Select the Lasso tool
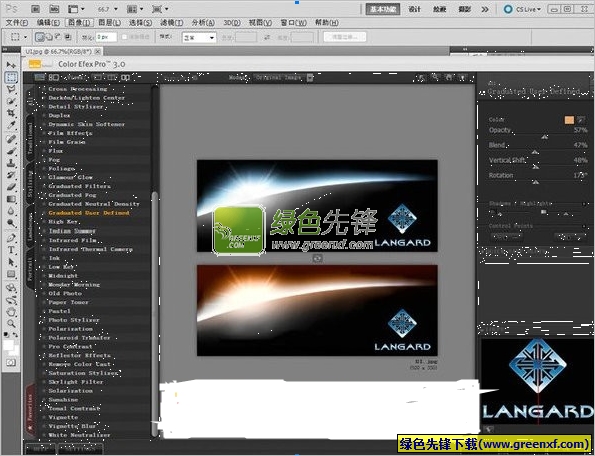595x456 pixels. tap(11, 89)
